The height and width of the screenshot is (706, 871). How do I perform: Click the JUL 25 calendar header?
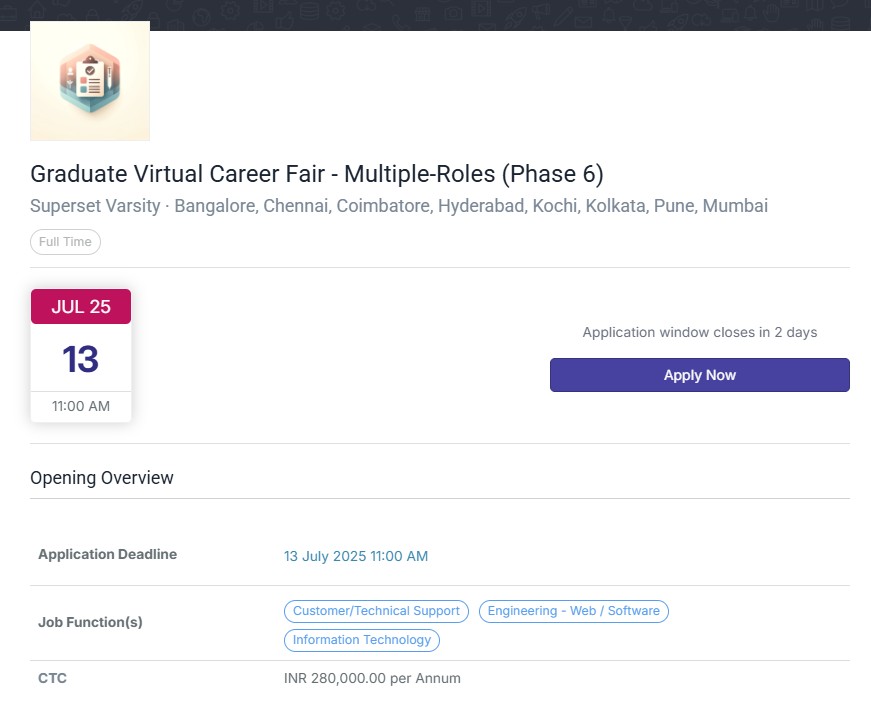[81, 307]
